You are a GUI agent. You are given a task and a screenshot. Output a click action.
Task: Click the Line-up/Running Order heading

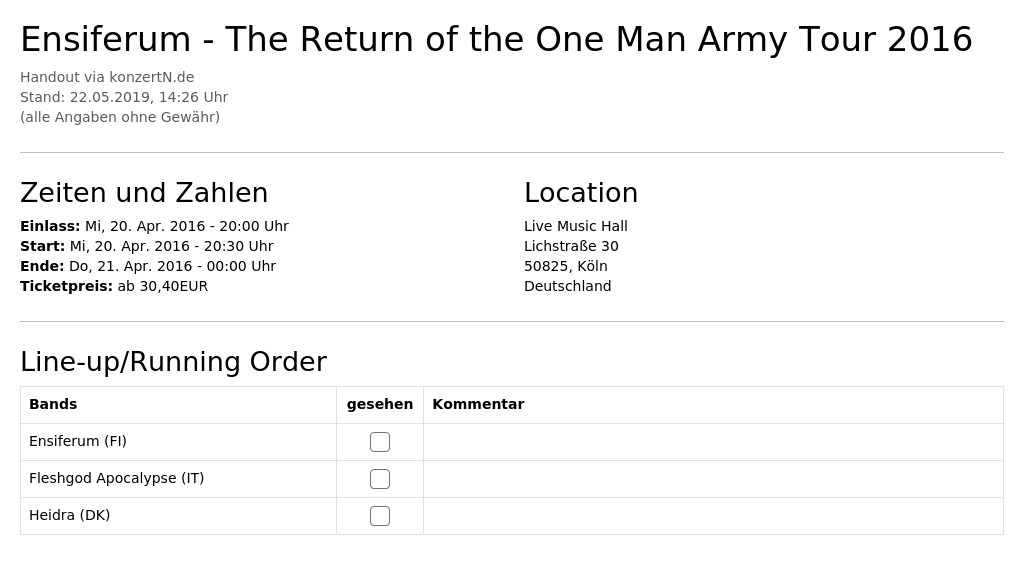pyautogui.click(x=174, y=361)
